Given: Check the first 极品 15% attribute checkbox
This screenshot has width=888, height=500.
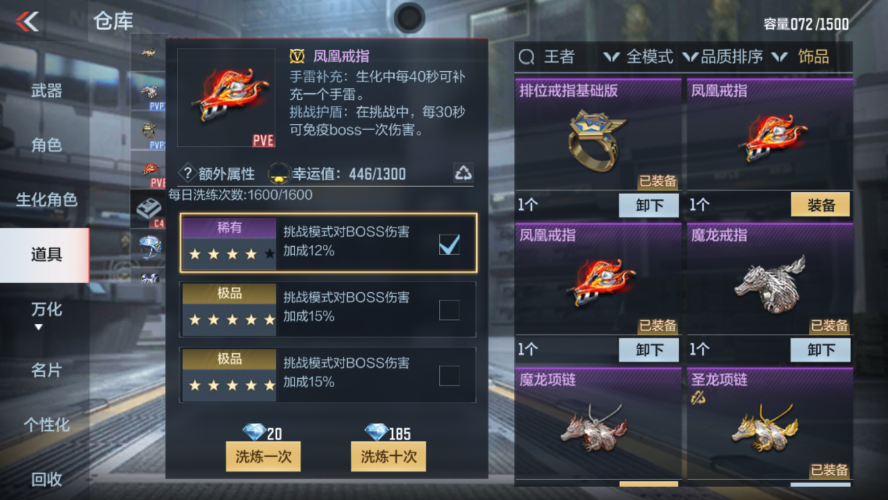Looking at the screenshot, I should tap(449, 310).
